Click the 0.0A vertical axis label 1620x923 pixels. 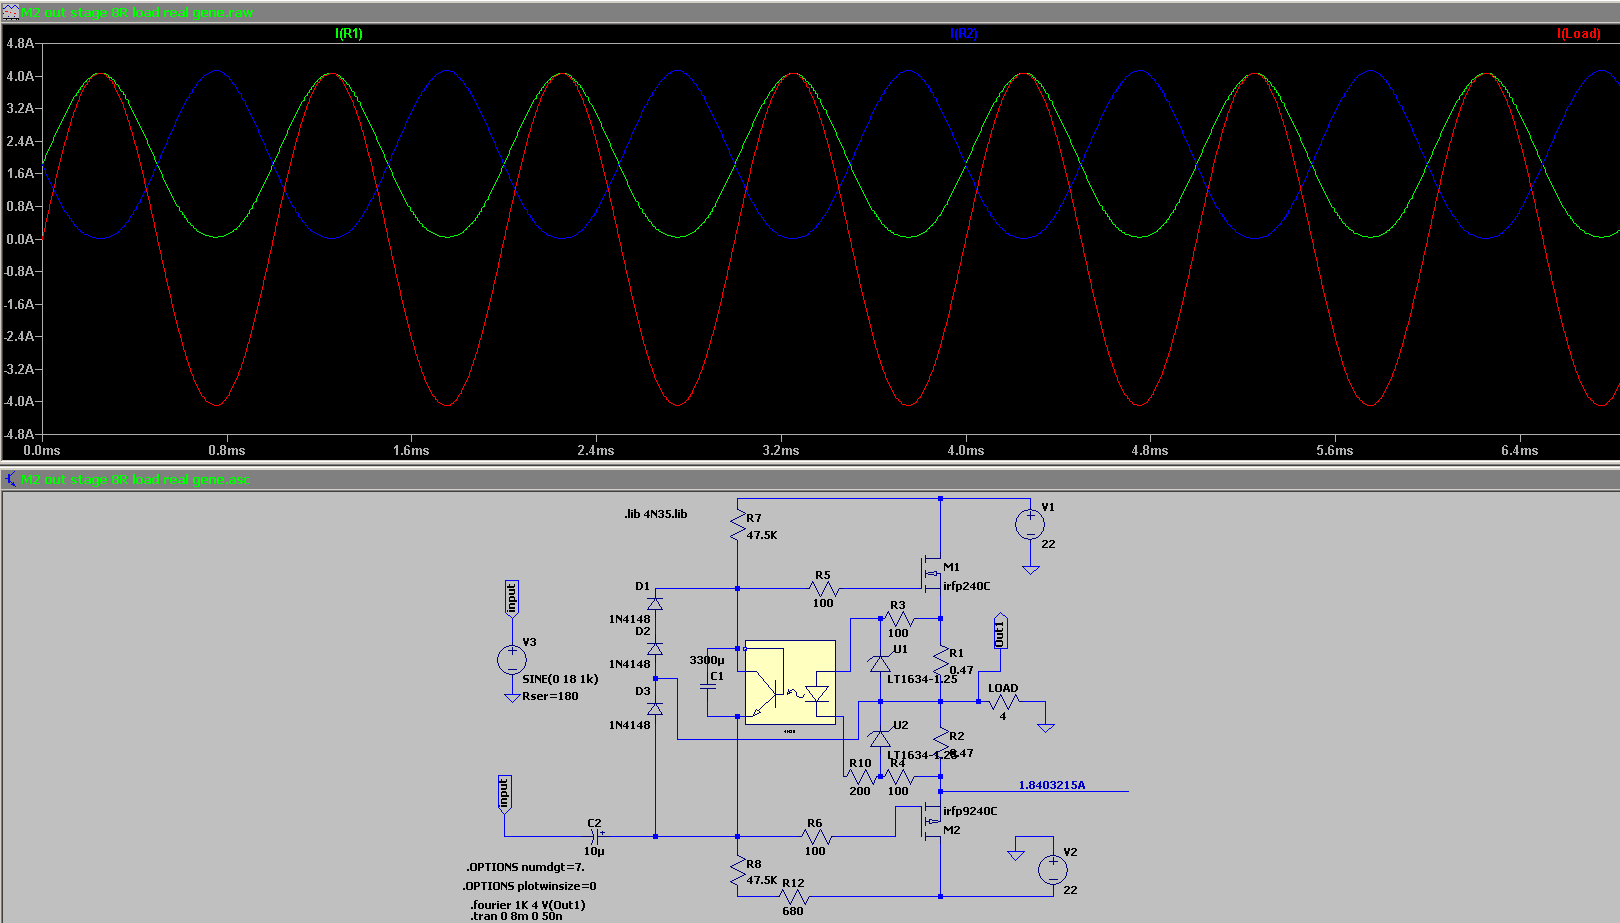(20, 239)
